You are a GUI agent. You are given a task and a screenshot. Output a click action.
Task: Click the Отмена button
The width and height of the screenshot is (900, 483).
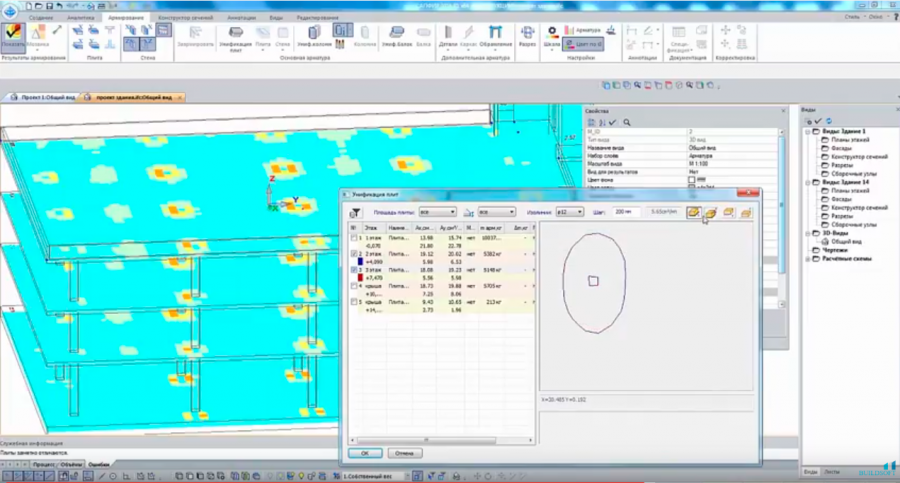(404, 453)
